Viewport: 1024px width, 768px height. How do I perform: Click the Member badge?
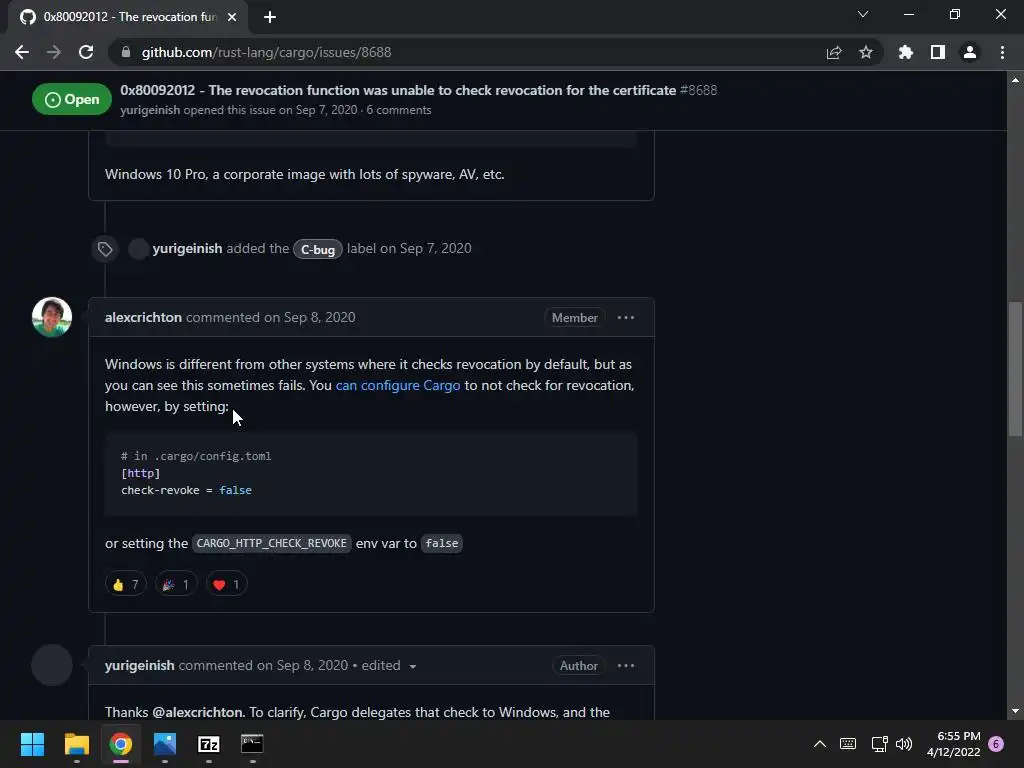point(575,317)
